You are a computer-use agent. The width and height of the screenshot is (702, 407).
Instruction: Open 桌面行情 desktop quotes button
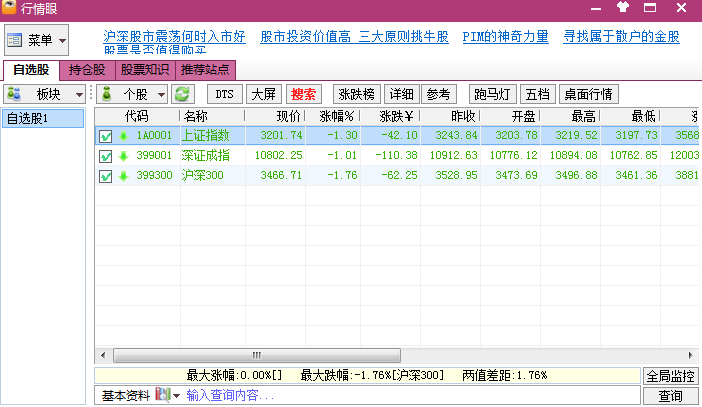[x=589, y=94]
